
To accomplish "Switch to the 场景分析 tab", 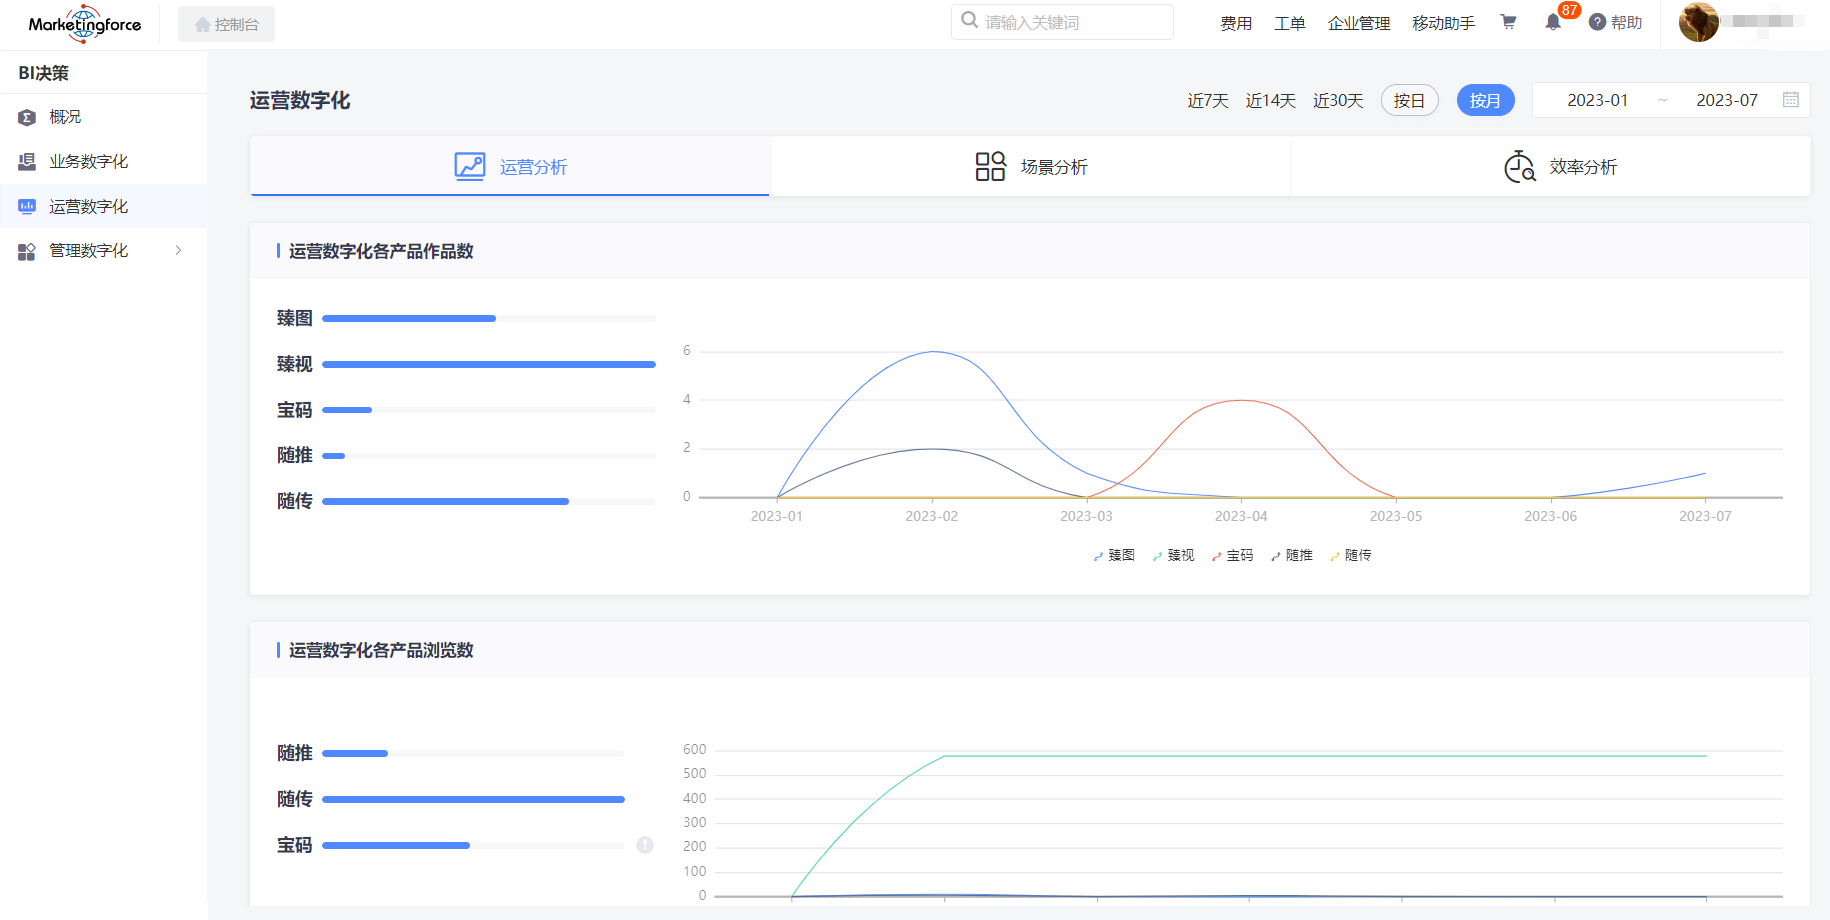I will click(1031, 167).
